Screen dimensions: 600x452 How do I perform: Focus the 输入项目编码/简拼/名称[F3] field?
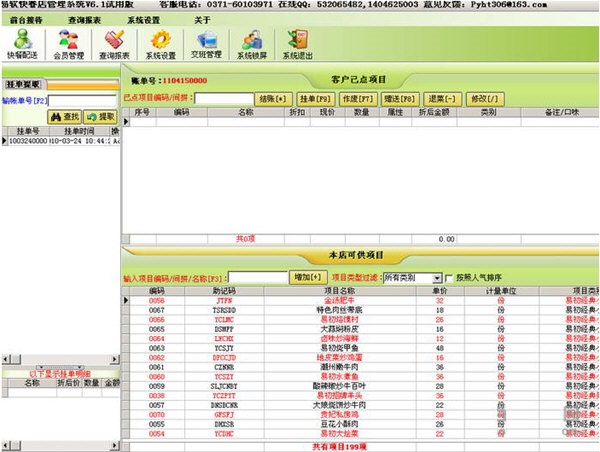tap(258, 277)
